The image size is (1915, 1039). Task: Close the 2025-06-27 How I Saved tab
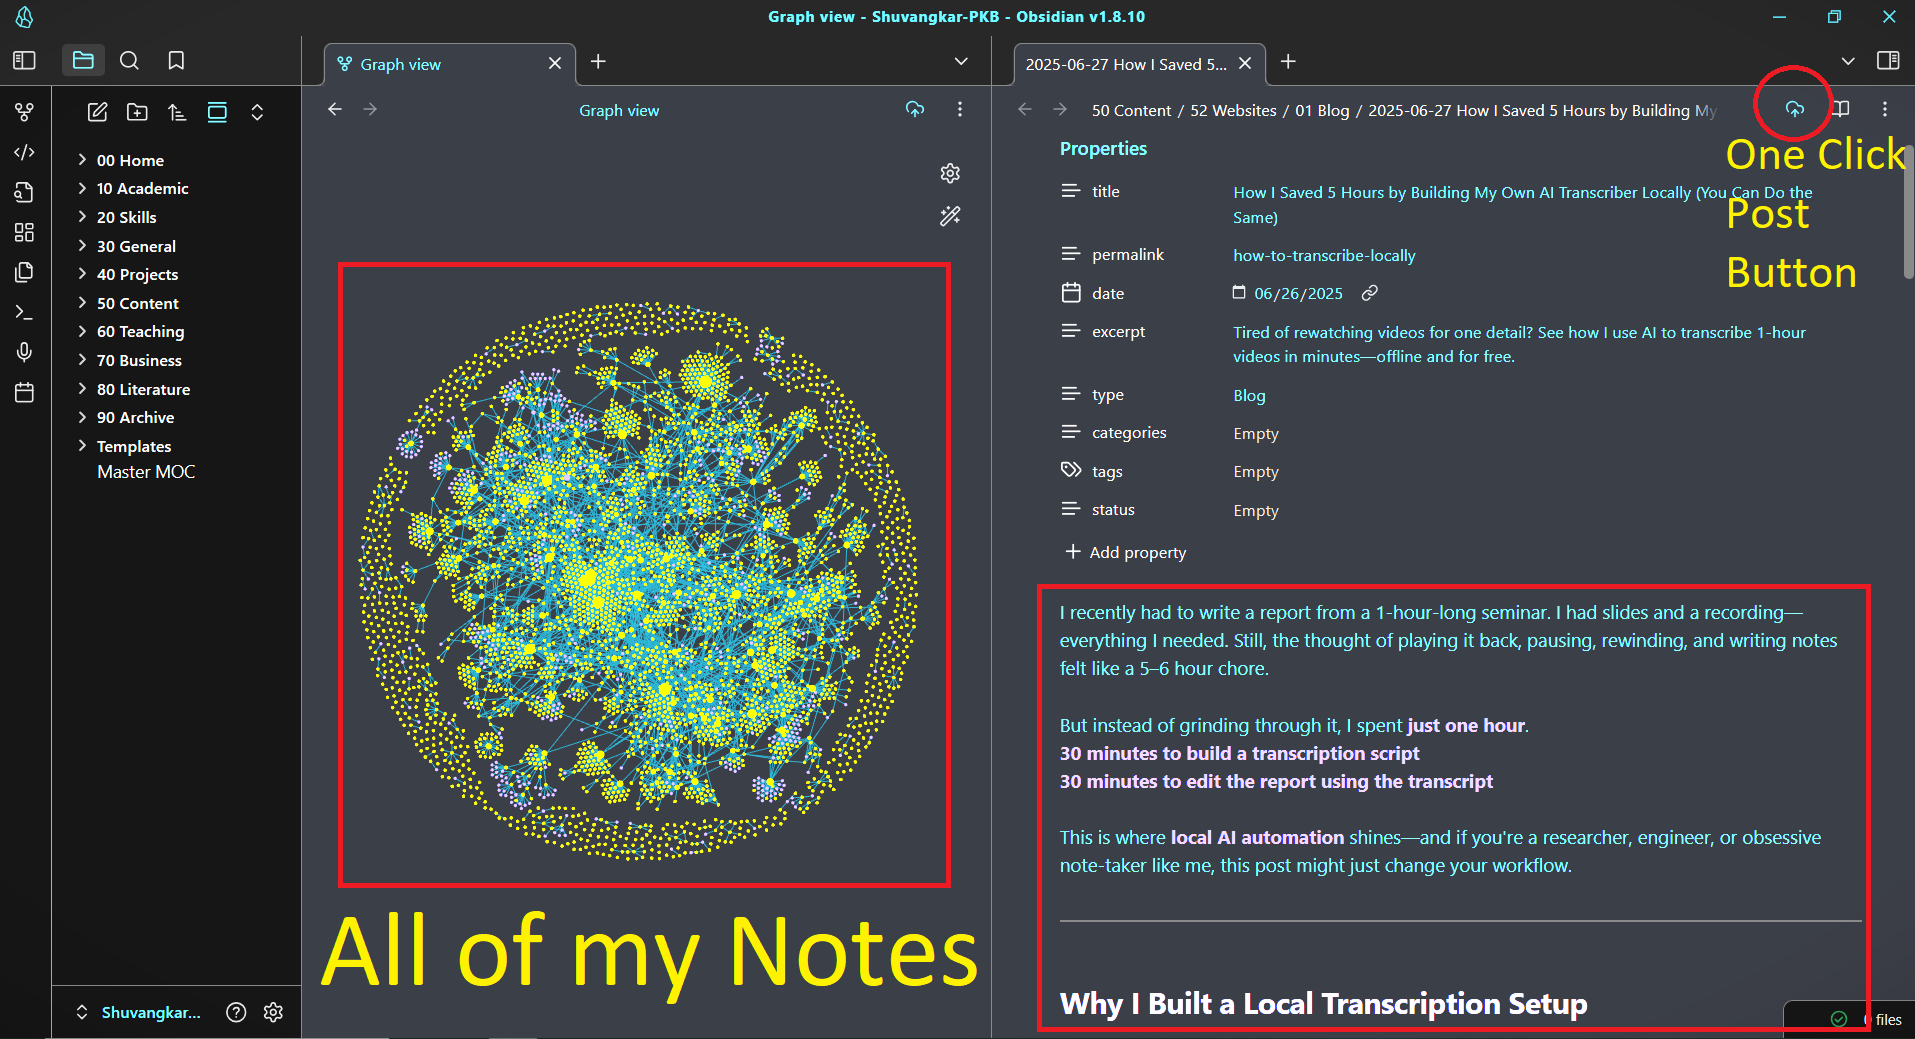coord(1245,63)
